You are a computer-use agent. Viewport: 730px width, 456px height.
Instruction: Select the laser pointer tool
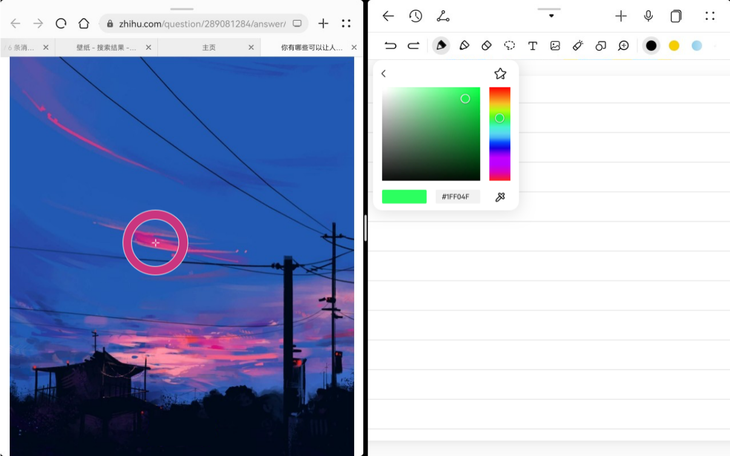point(578,45)
